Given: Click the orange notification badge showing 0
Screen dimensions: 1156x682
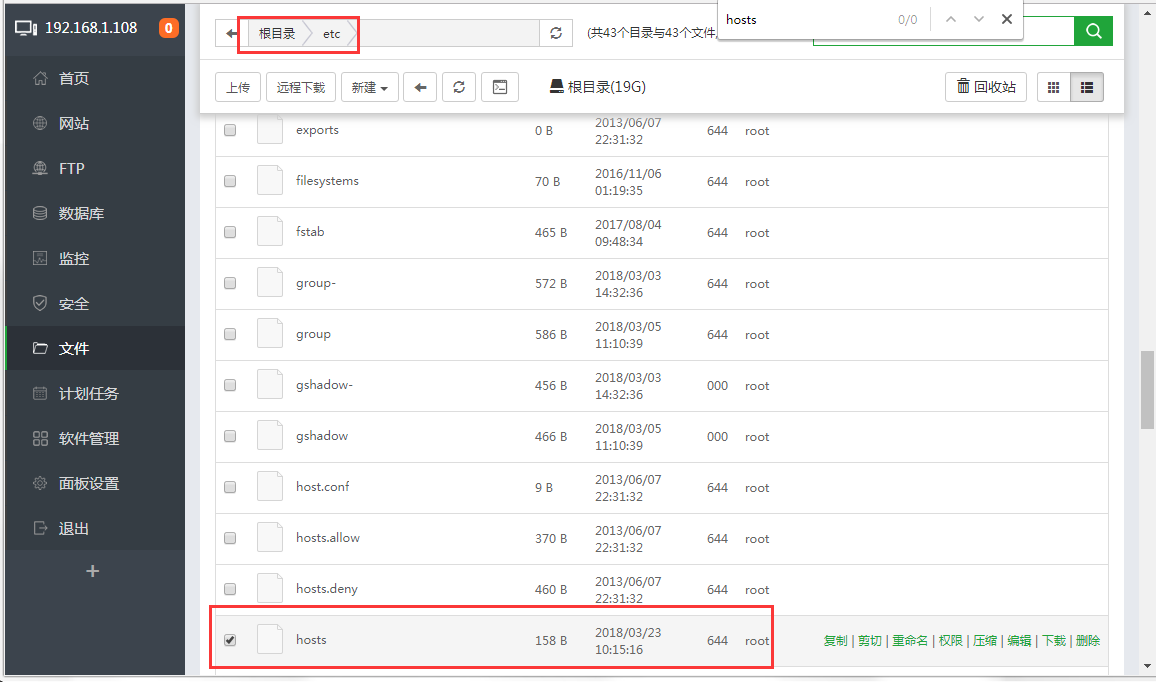Looking at the screenshot, I should pyautogui.click(x=168, y=28).
